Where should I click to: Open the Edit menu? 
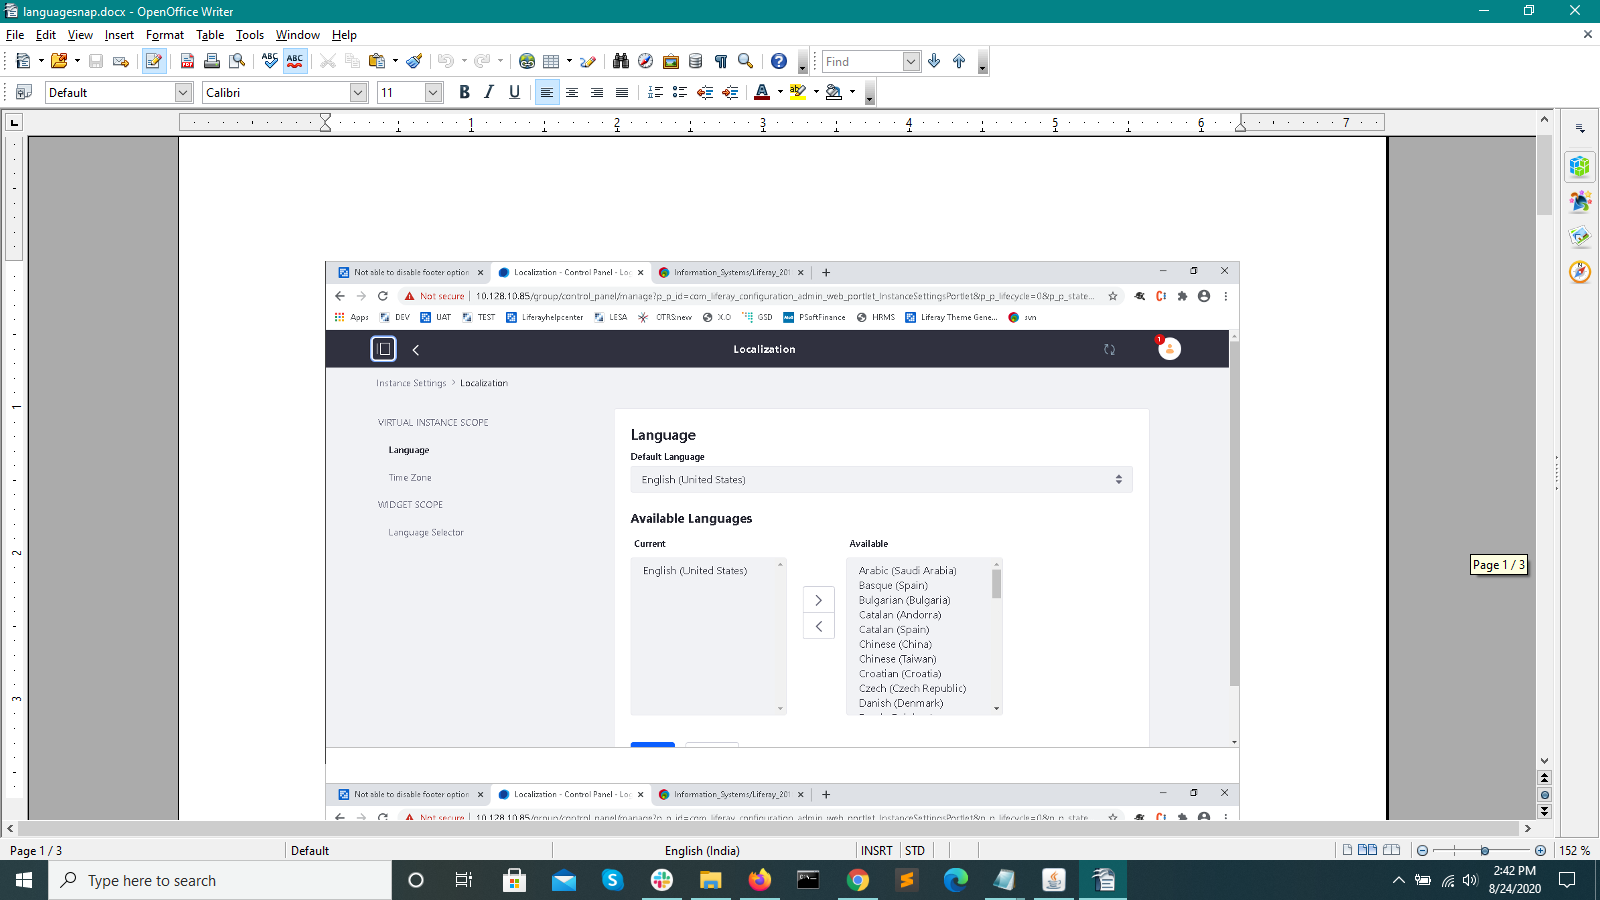click(46, 35)
